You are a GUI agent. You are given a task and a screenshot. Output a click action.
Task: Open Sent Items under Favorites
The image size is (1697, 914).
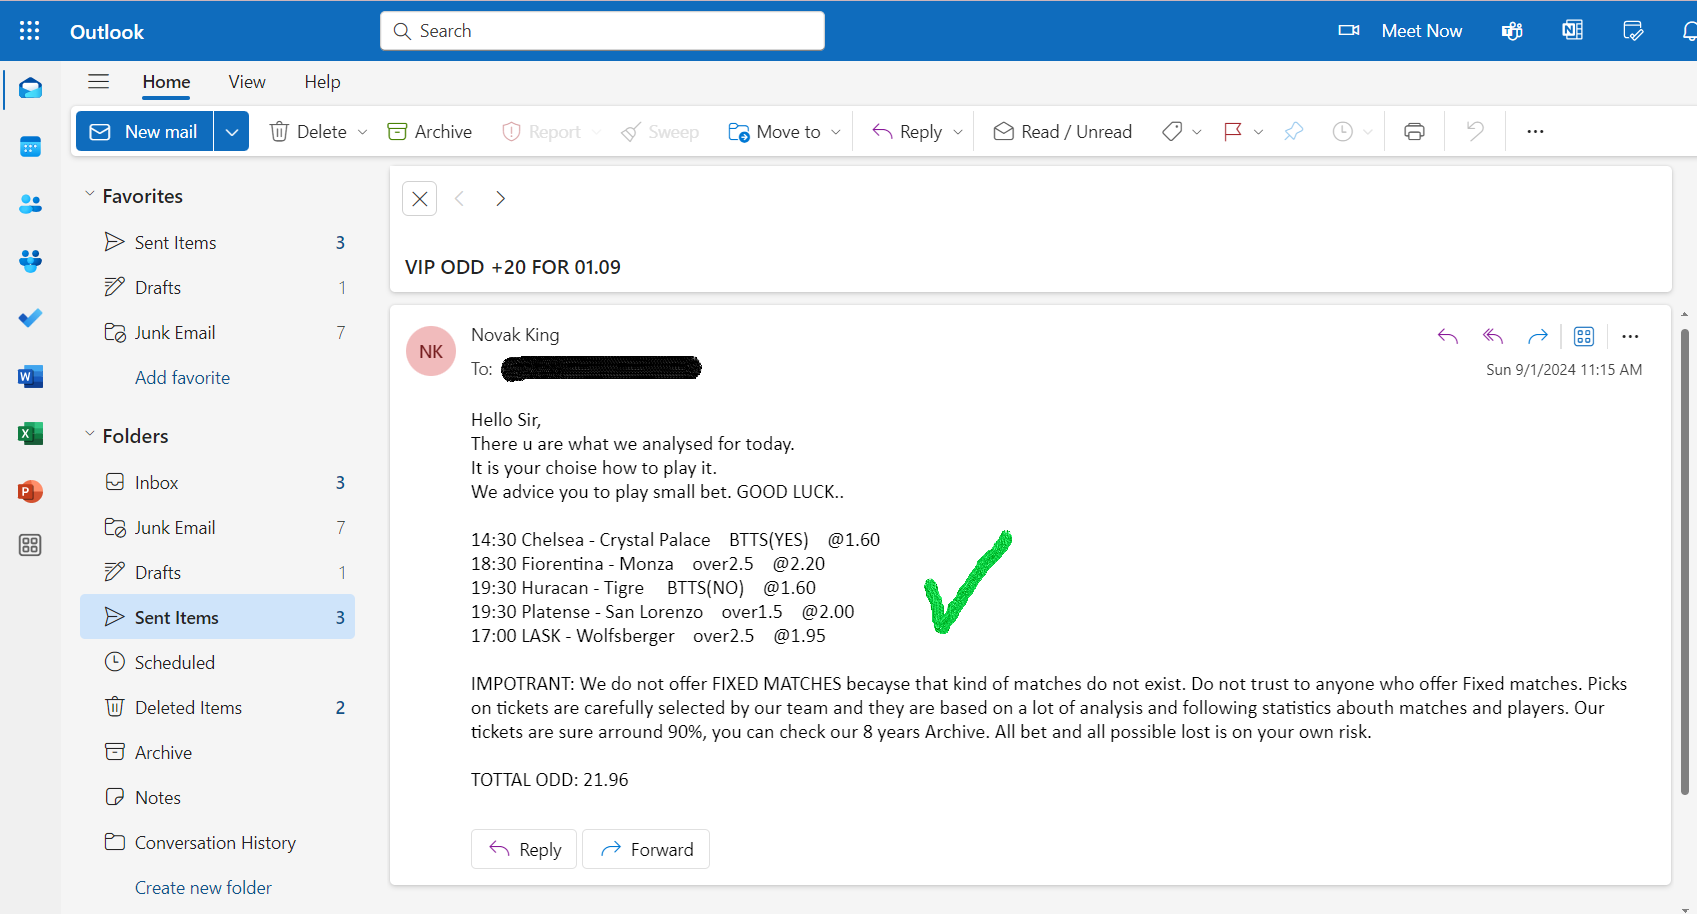pyautogui.click(x=217, y=242)
